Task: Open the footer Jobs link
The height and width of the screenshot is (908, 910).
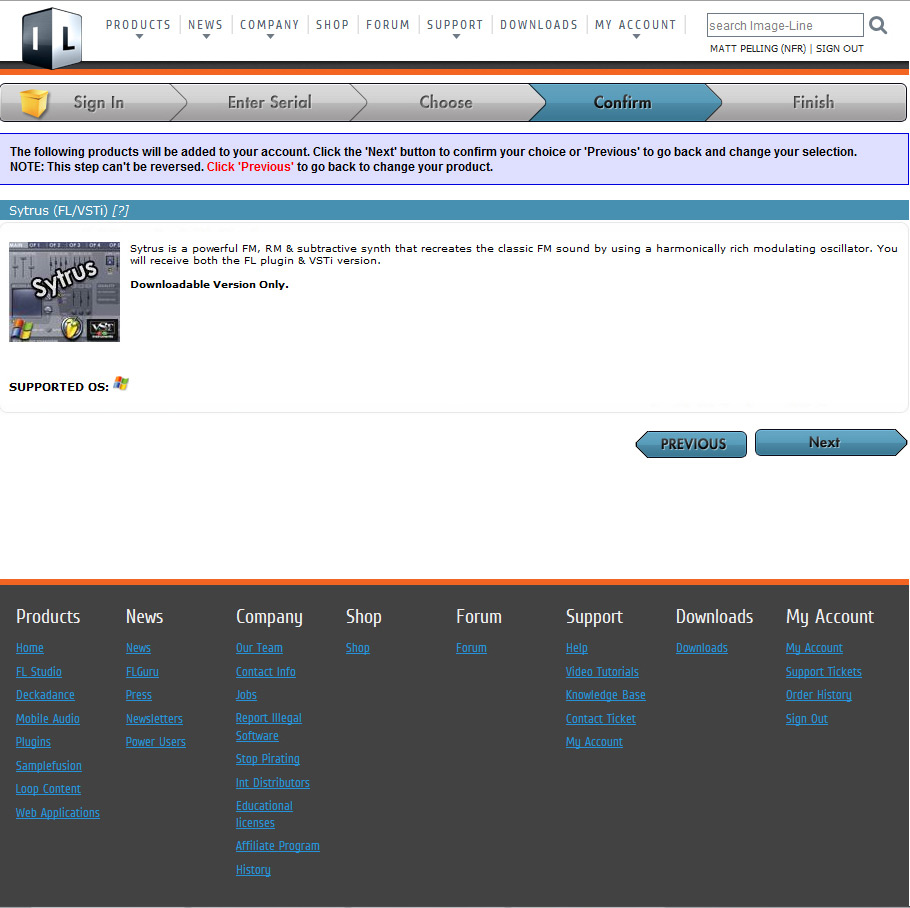Action: [x=246, y=695]
